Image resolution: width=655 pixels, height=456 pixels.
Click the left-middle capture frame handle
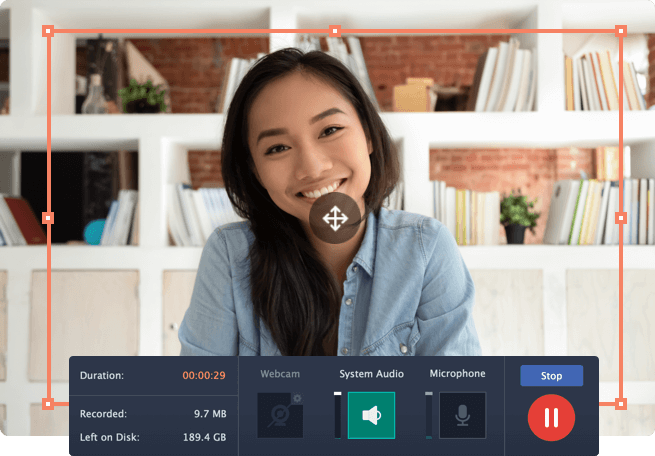48,218
